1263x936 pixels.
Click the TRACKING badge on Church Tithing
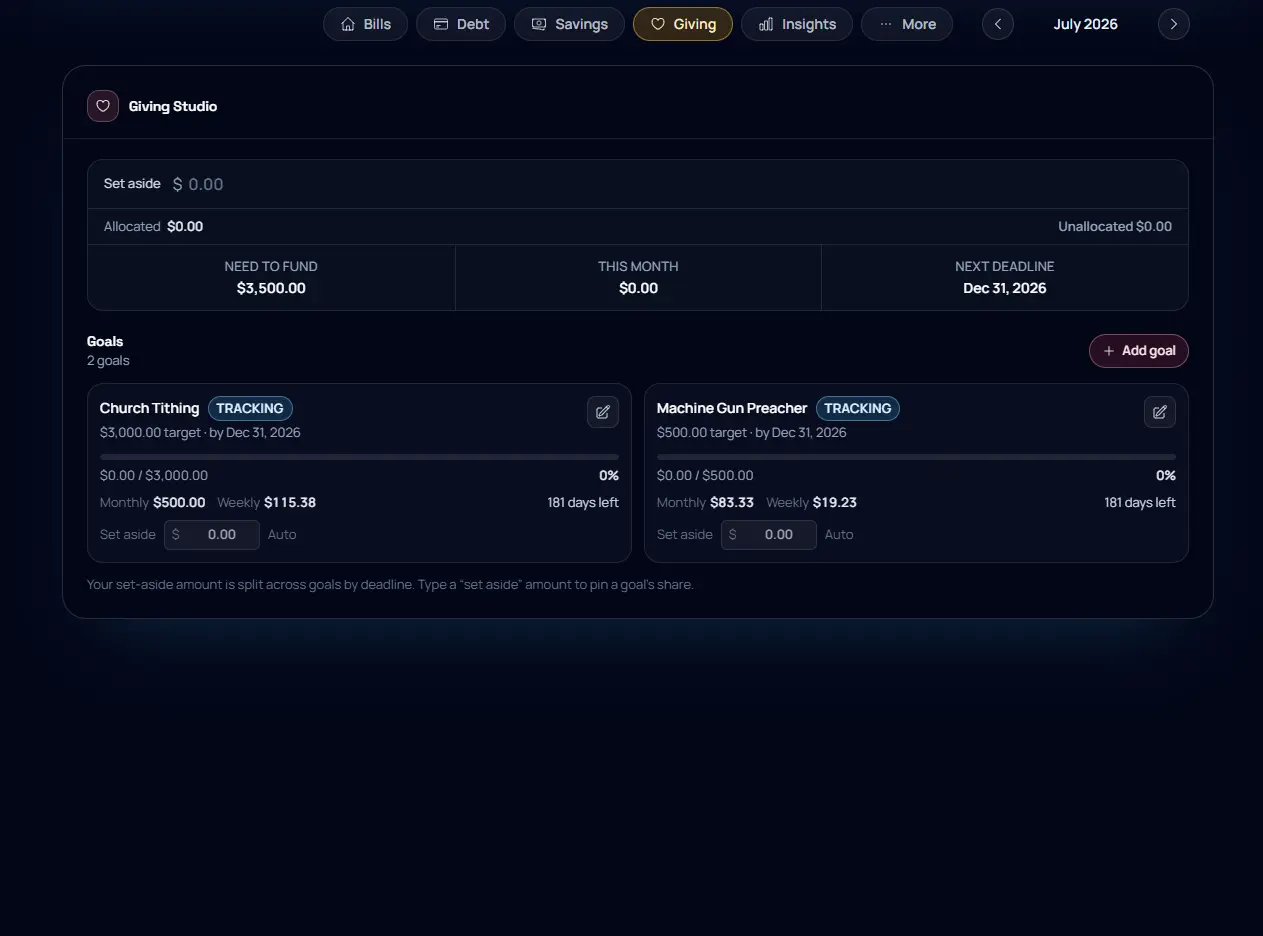[x=250, y=408]
